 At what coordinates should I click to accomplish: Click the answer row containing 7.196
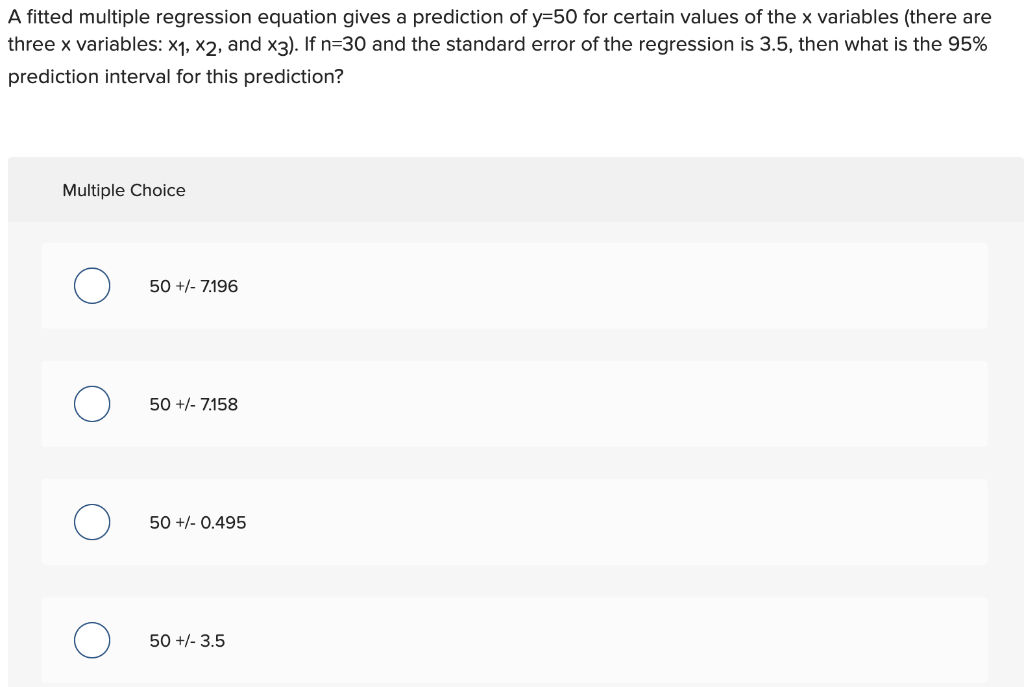[512, 285]
